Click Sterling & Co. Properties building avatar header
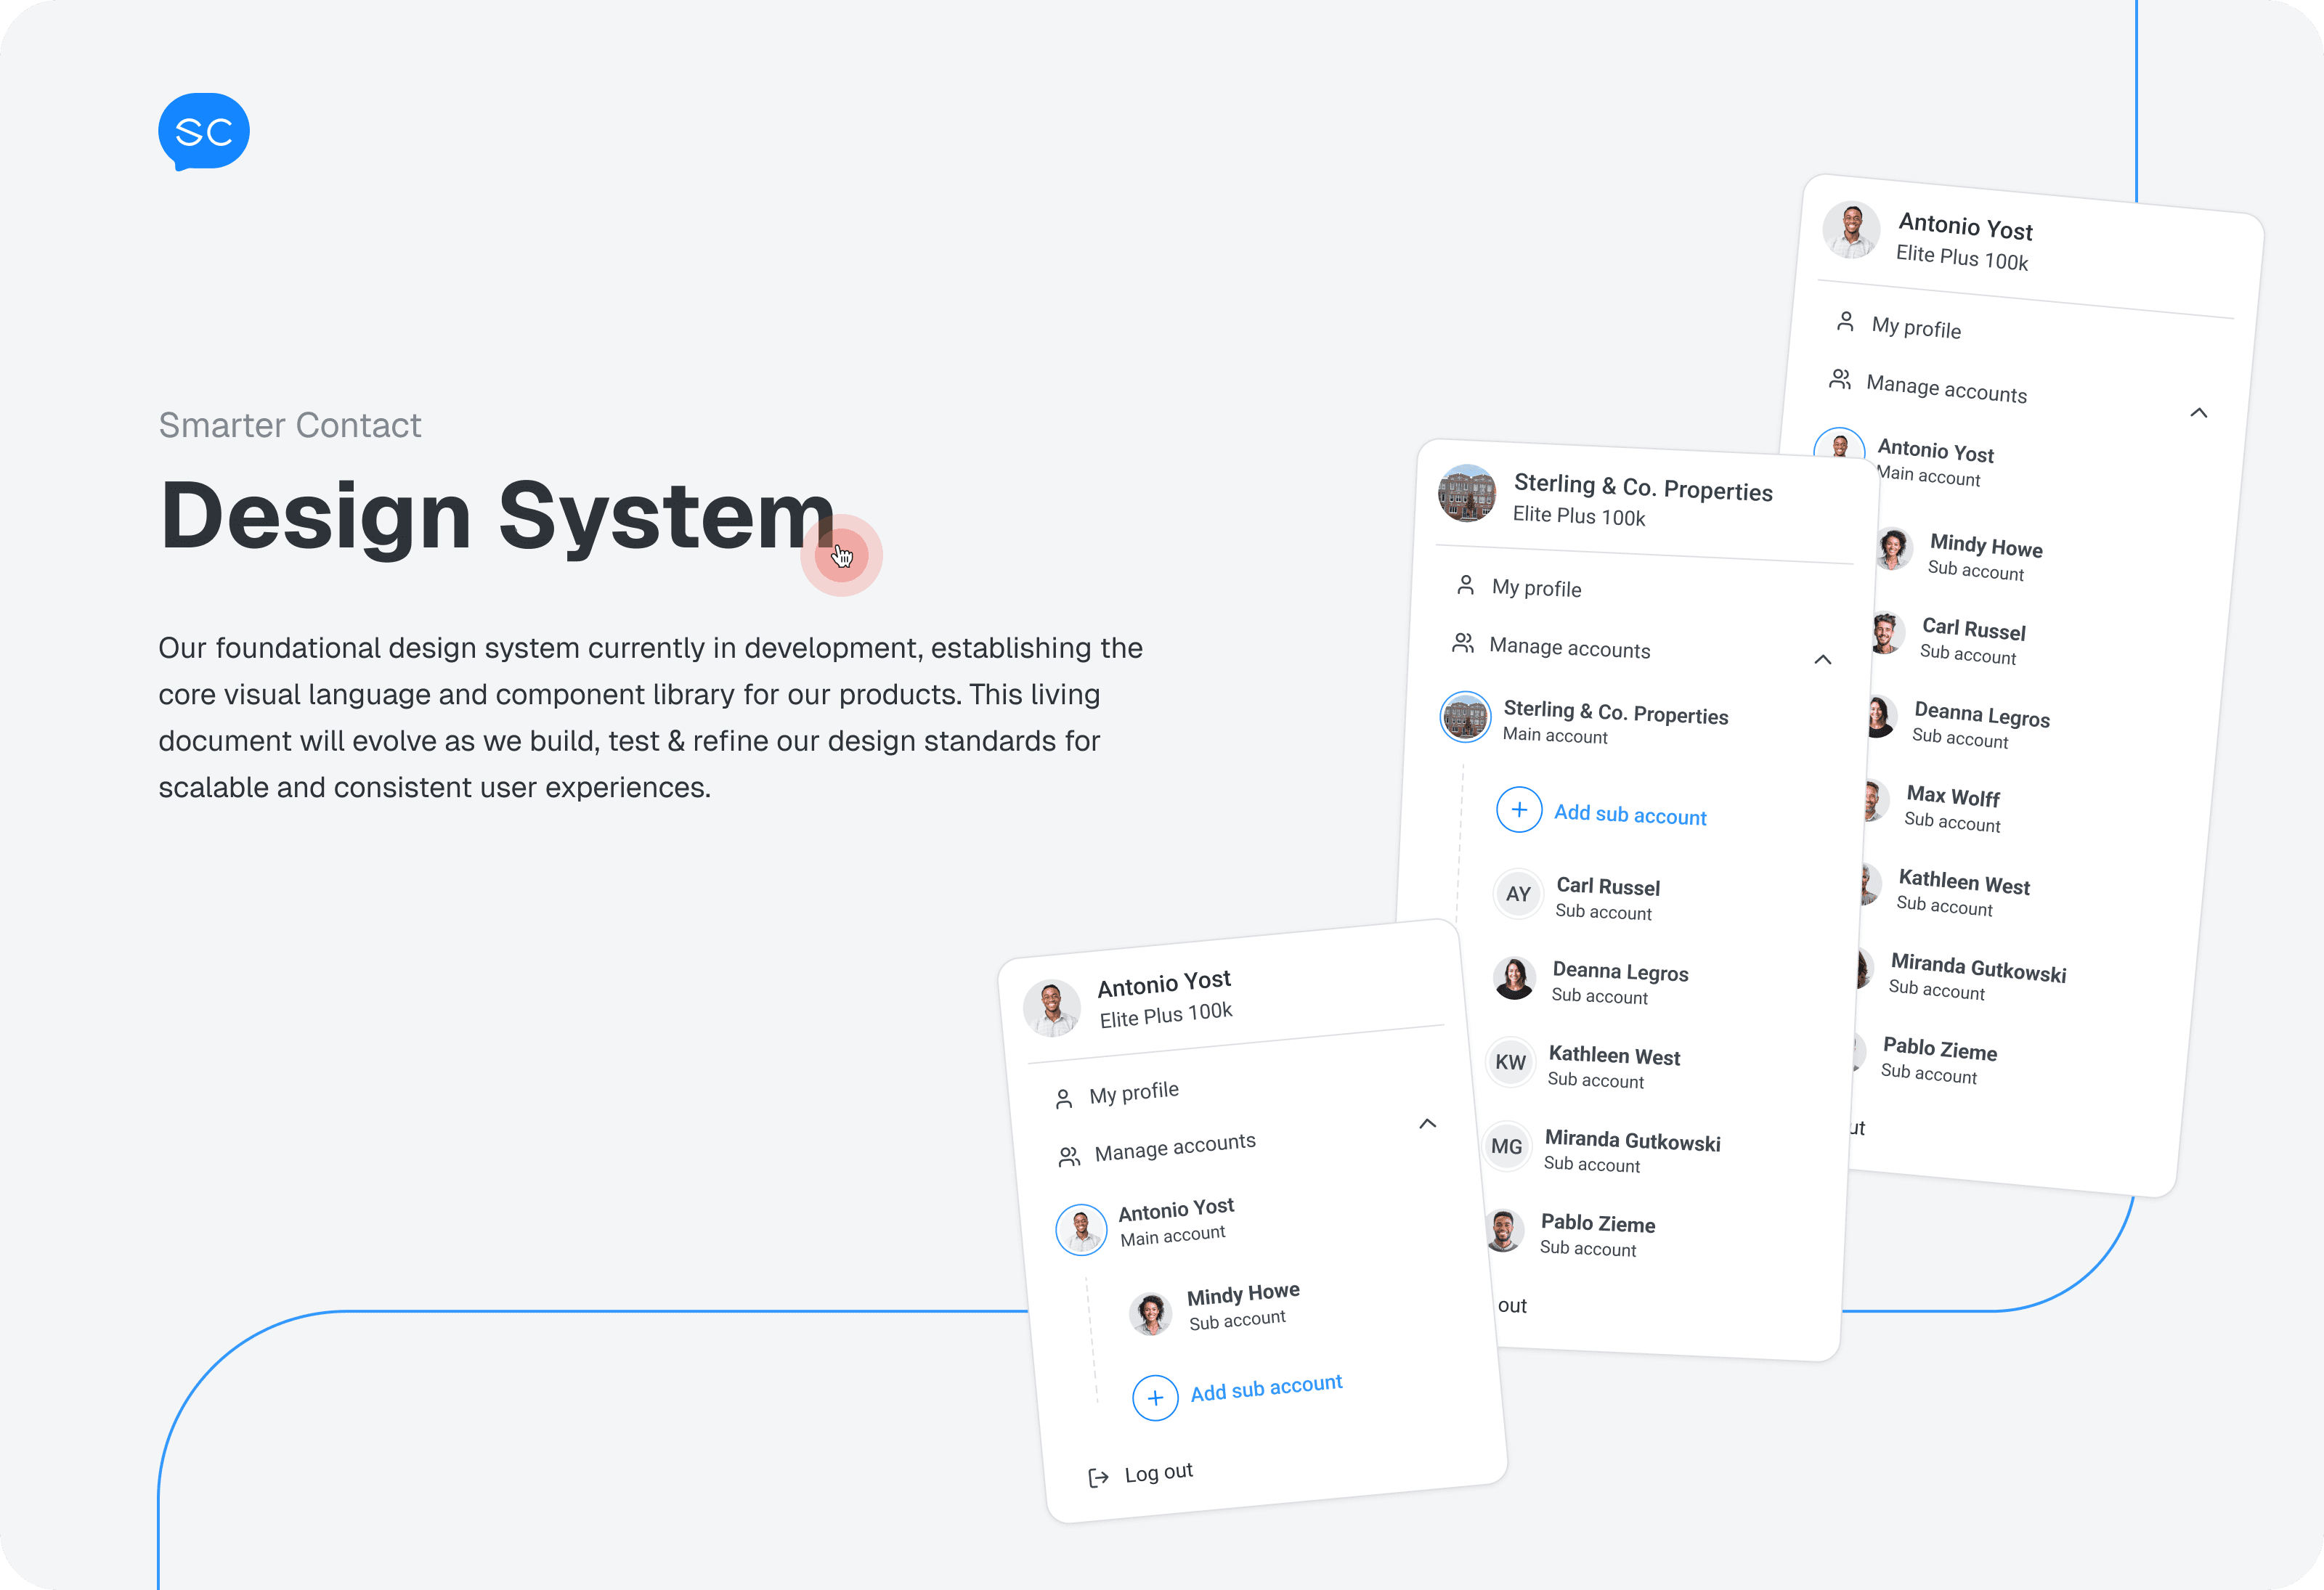 [x=1467, y=493]
